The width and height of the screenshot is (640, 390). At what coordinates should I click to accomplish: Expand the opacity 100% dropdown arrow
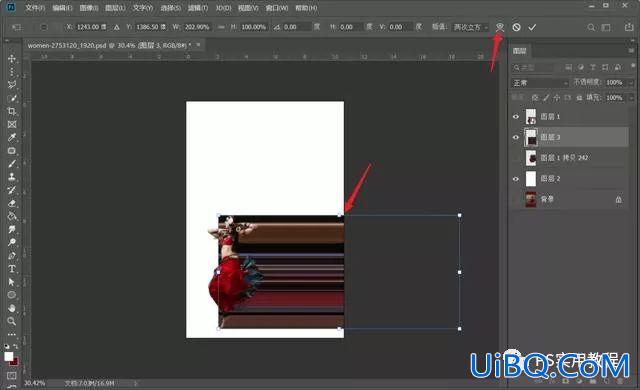pos(631,83)
